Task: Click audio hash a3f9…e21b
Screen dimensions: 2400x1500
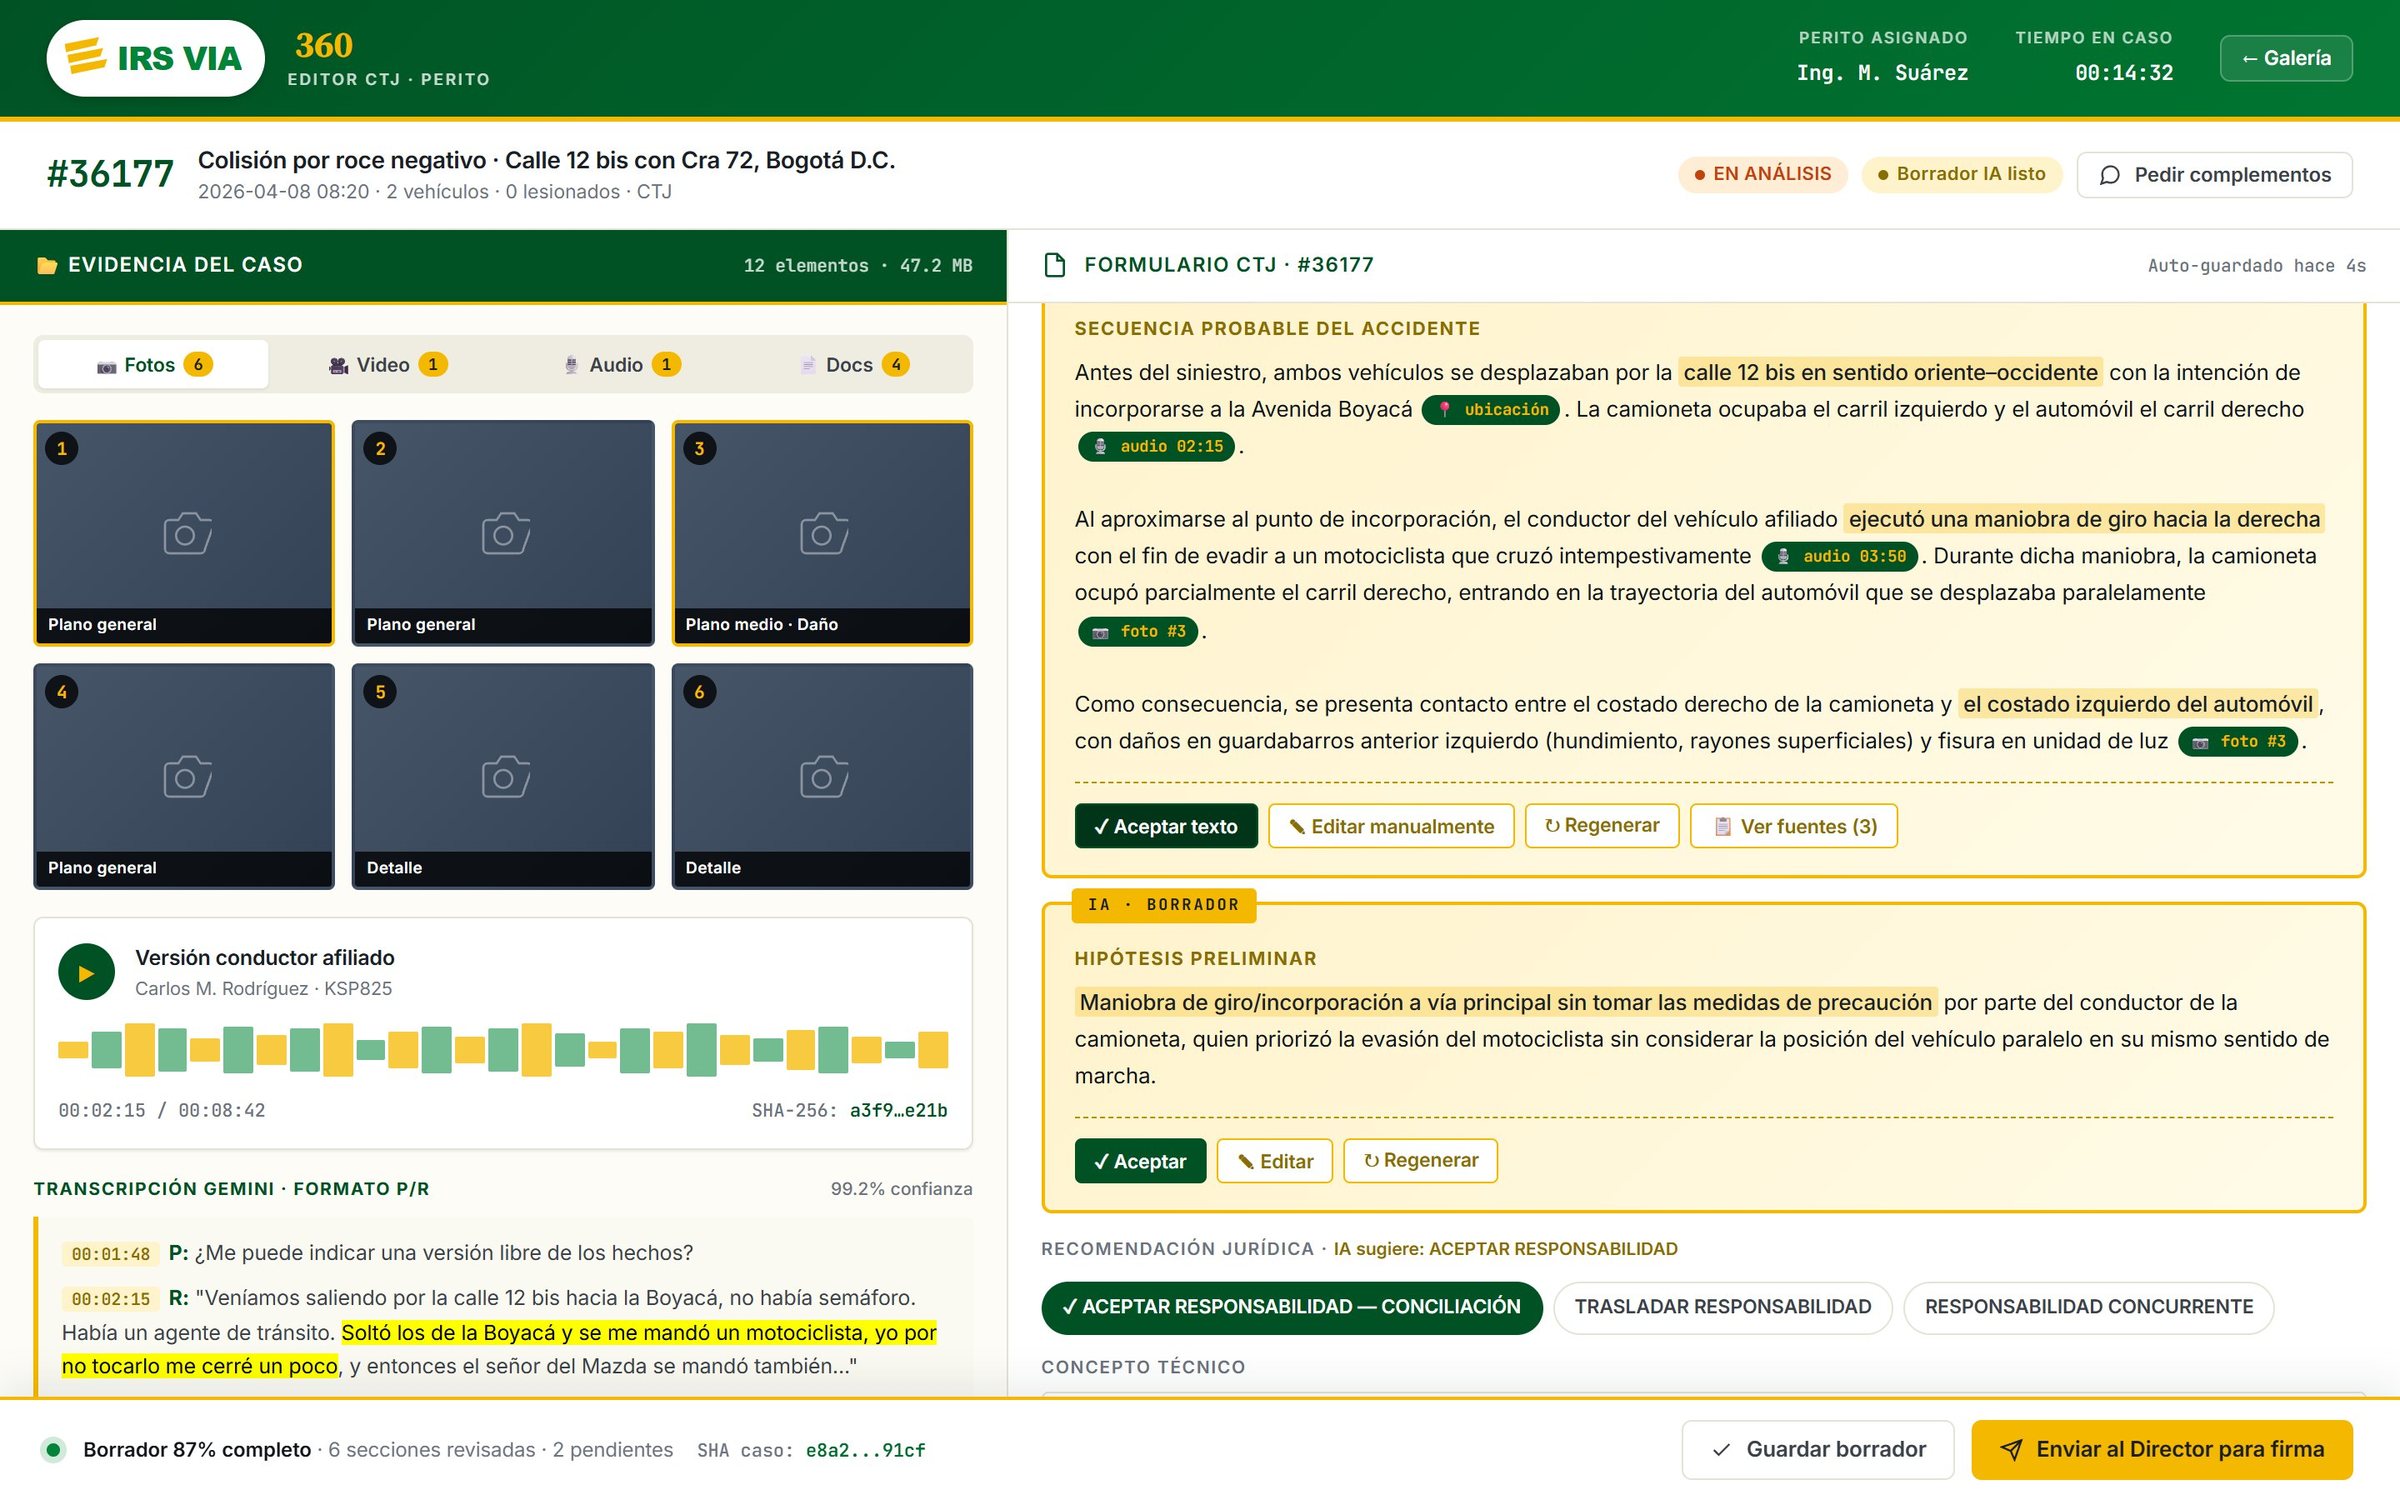Action: tap(898, 1110)
